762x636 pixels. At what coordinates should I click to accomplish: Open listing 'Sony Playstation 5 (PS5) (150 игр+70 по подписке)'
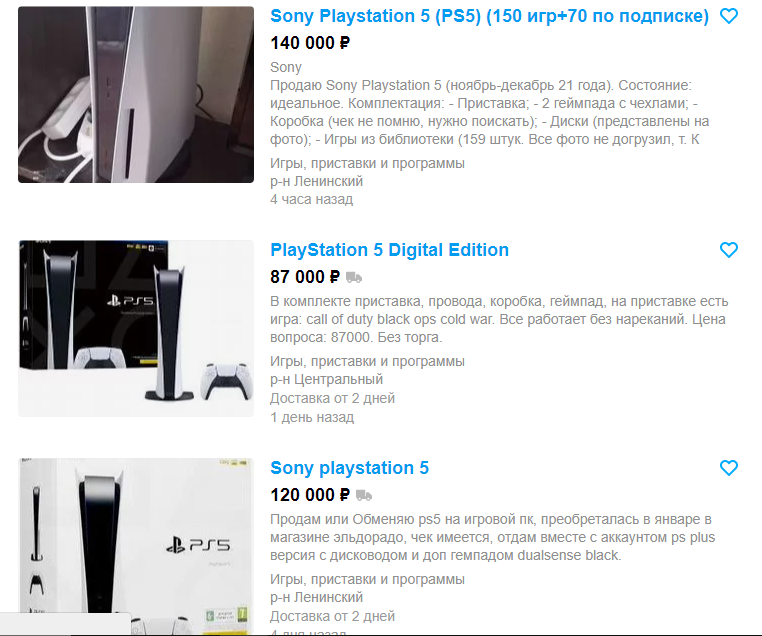tap(489, 16)
